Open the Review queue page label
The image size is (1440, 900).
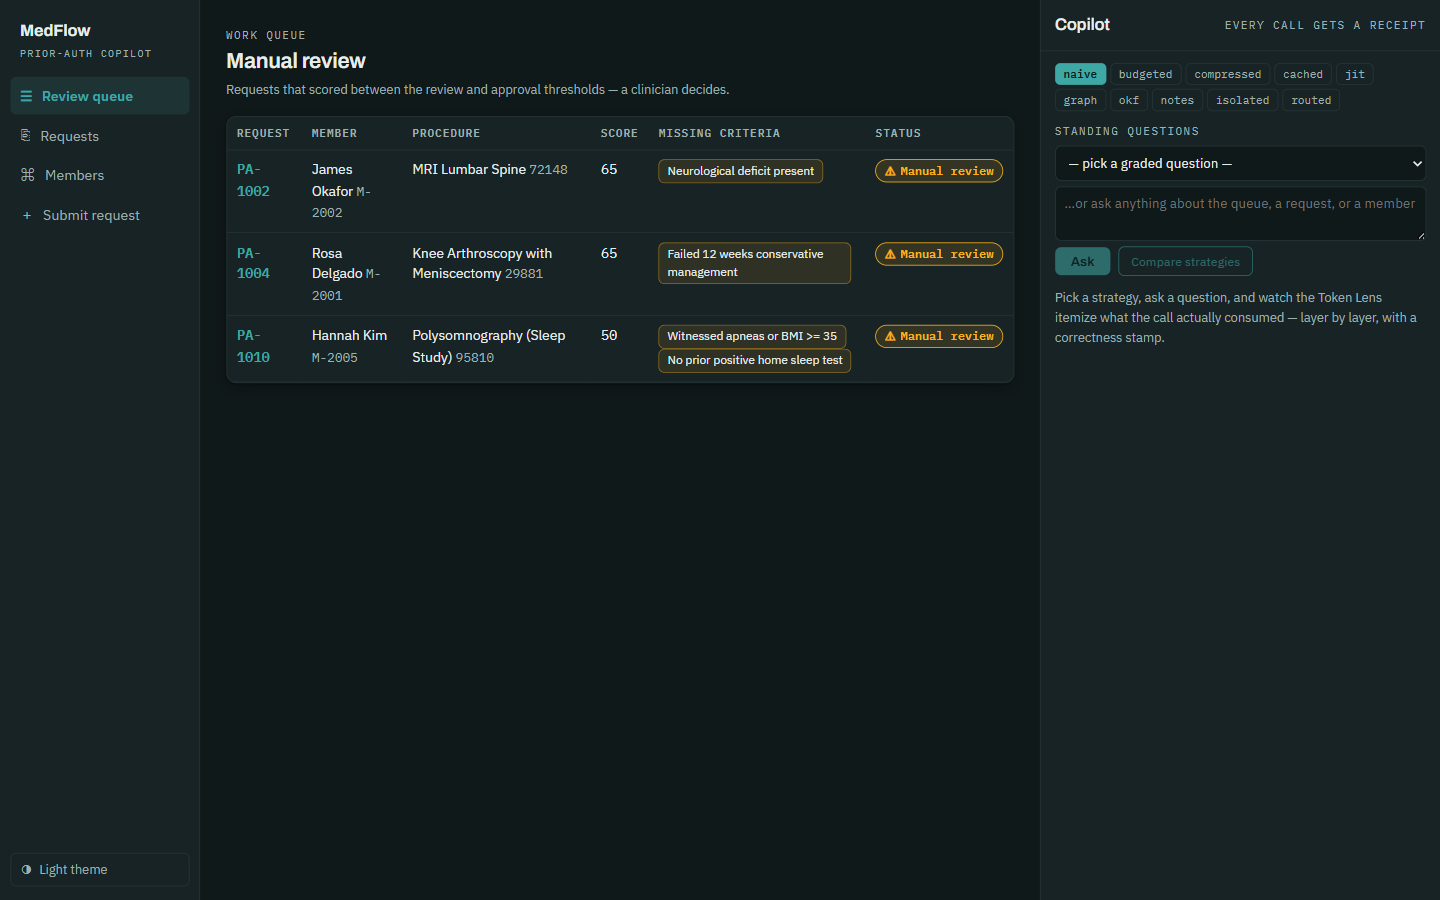87,96
